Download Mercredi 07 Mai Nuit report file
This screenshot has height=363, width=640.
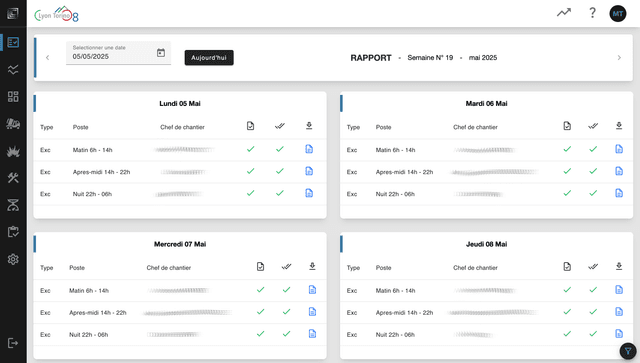point(312,334)
